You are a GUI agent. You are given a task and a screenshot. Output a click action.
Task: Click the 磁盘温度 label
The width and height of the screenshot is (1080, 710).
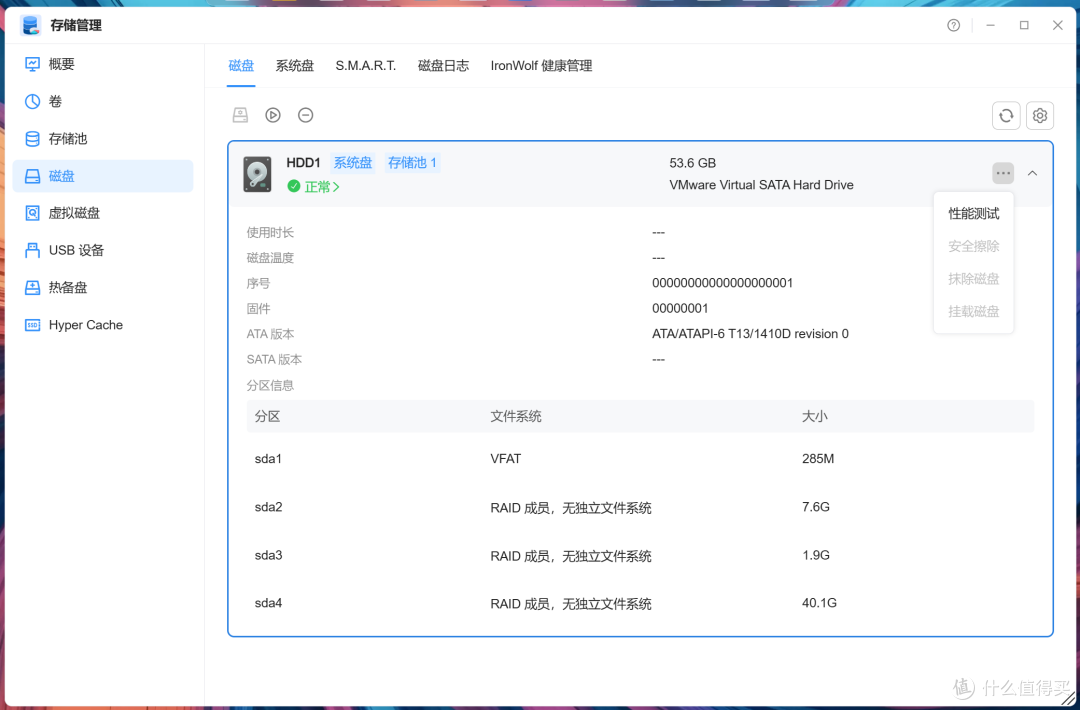pyautogui.click(x=270, y=258)
